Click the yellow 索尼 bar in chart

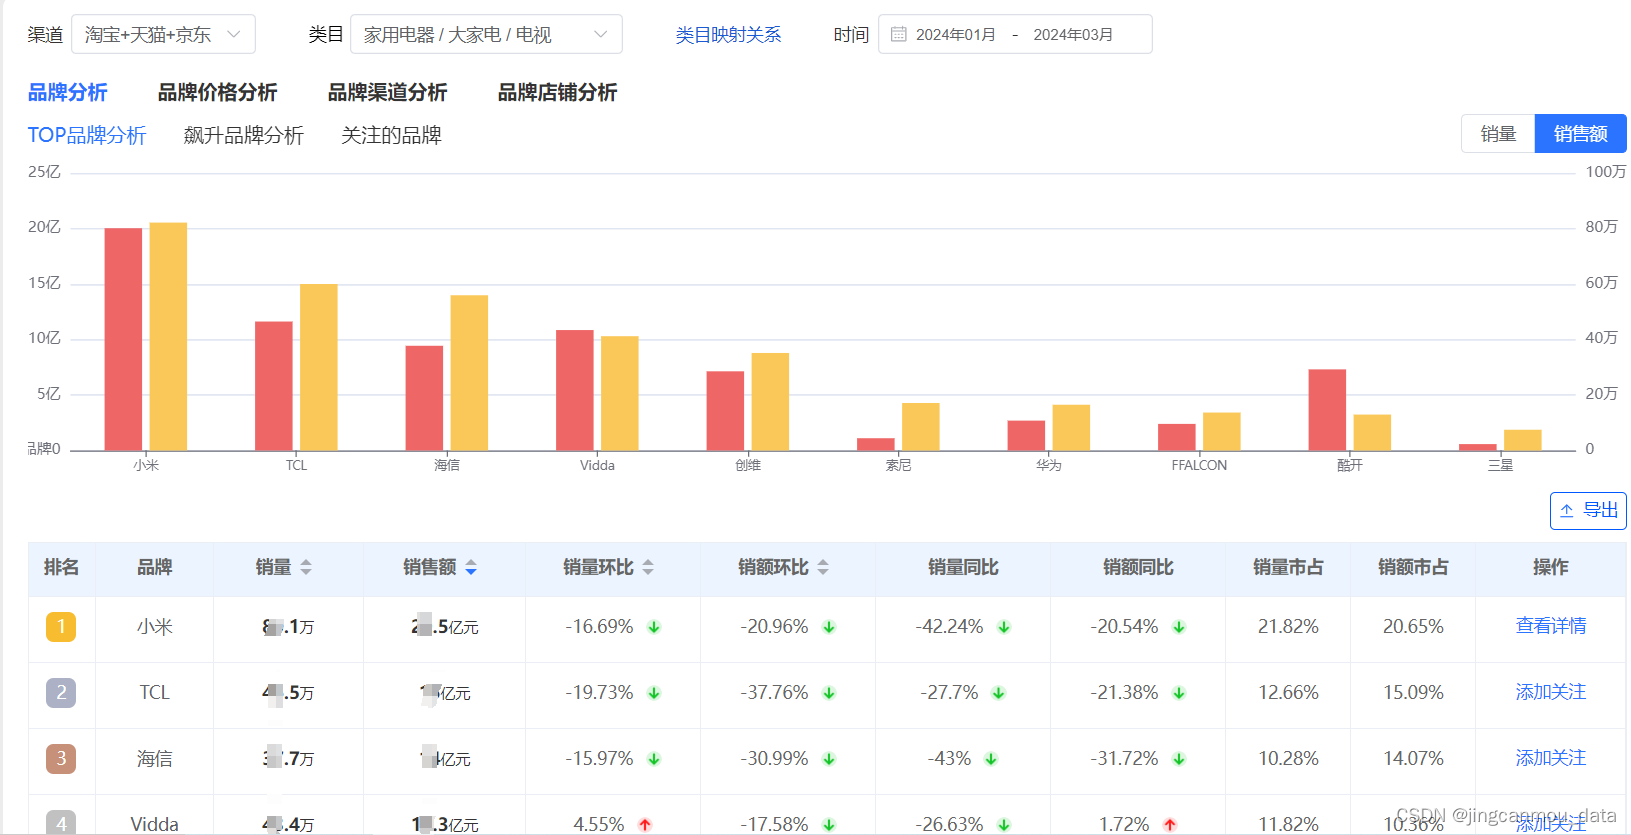coord(920,427)
